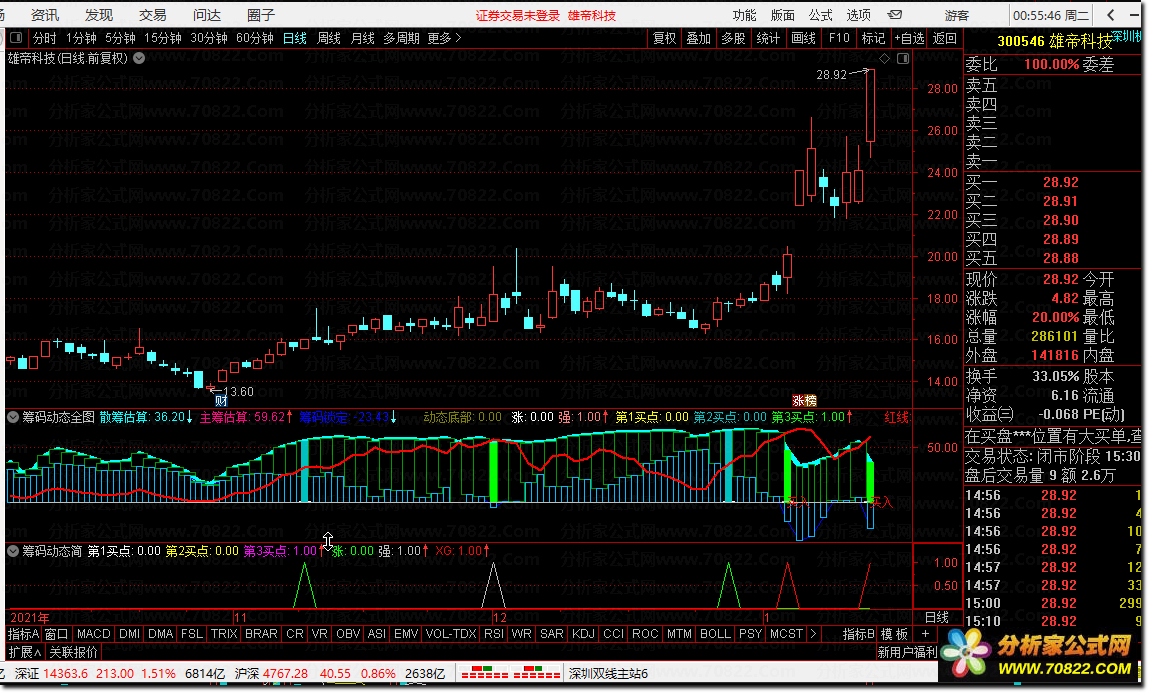Select the 周线 weekly period
This screenshot has width=1150, height=693.
point(329,38)
